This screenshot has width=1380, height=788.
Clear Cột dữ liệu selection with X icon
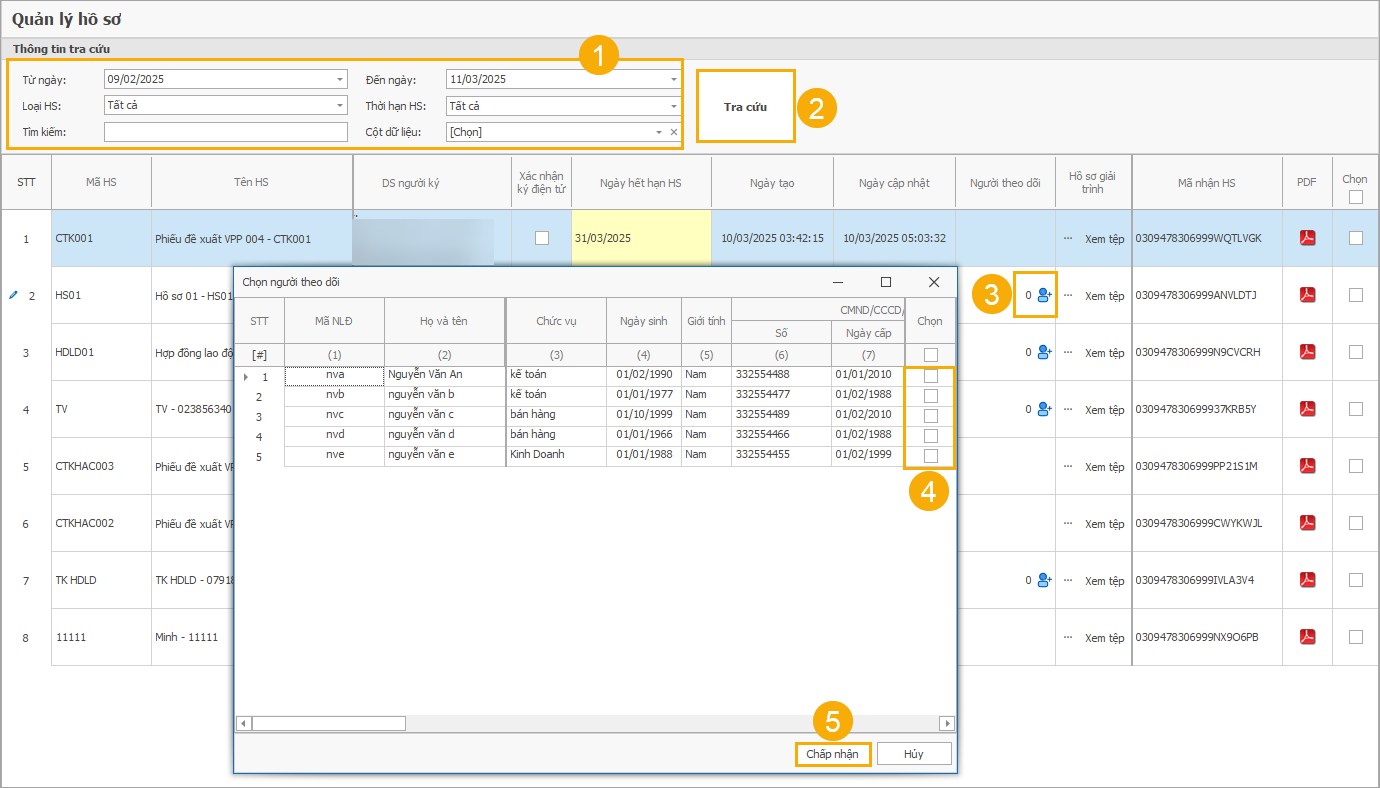(673, 132)
